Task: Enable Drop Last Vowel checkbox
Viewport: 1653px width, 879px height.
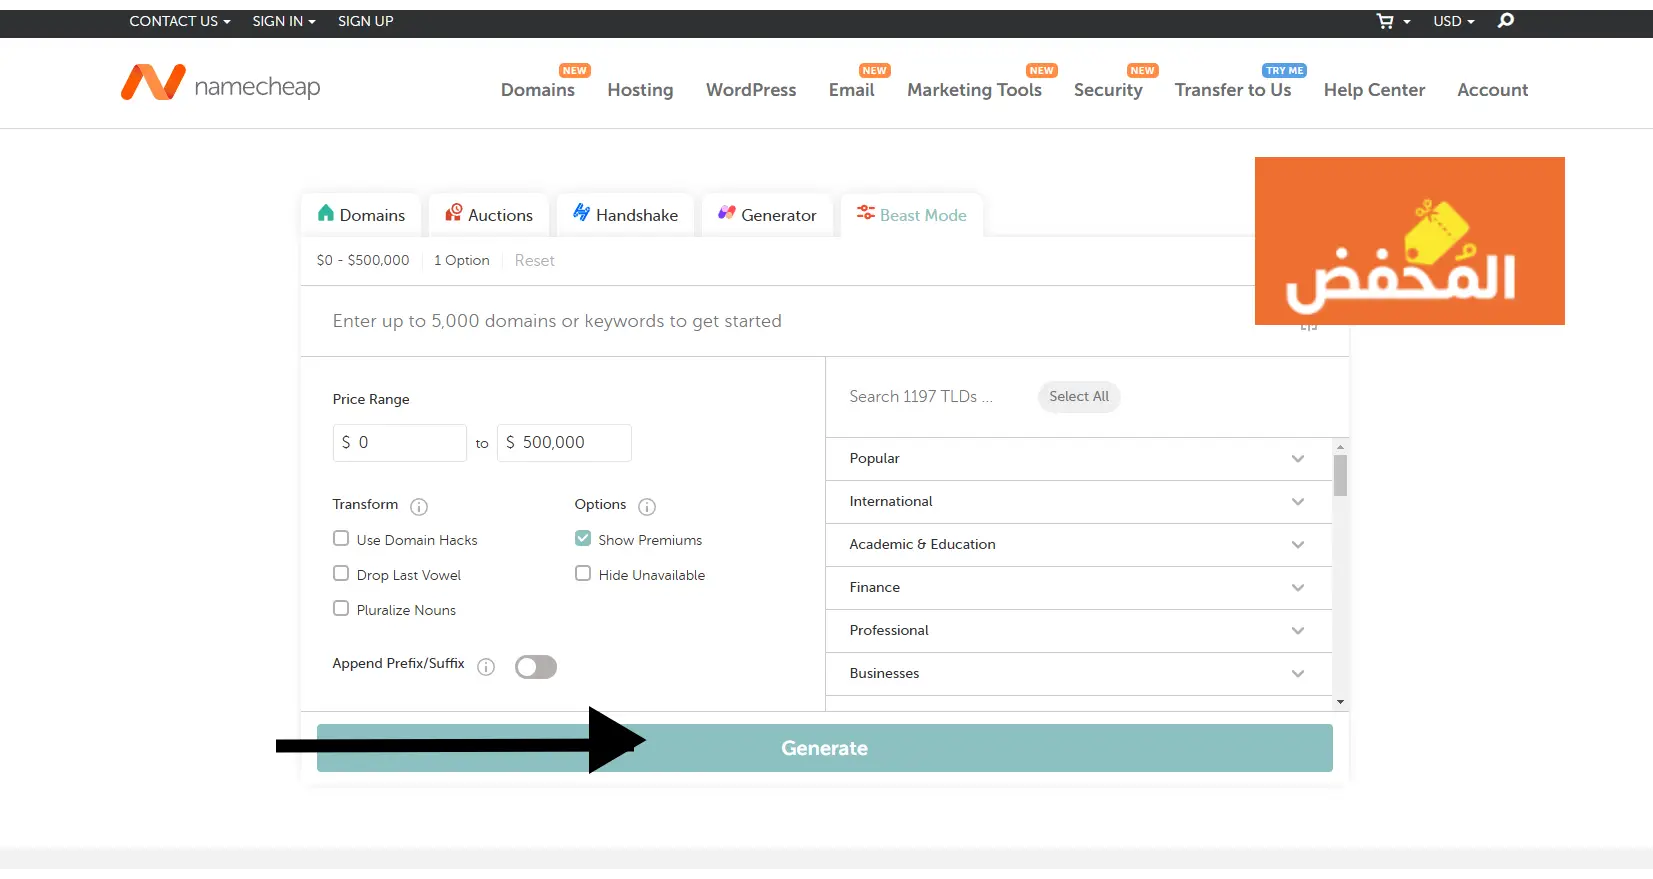Action: 341,574
